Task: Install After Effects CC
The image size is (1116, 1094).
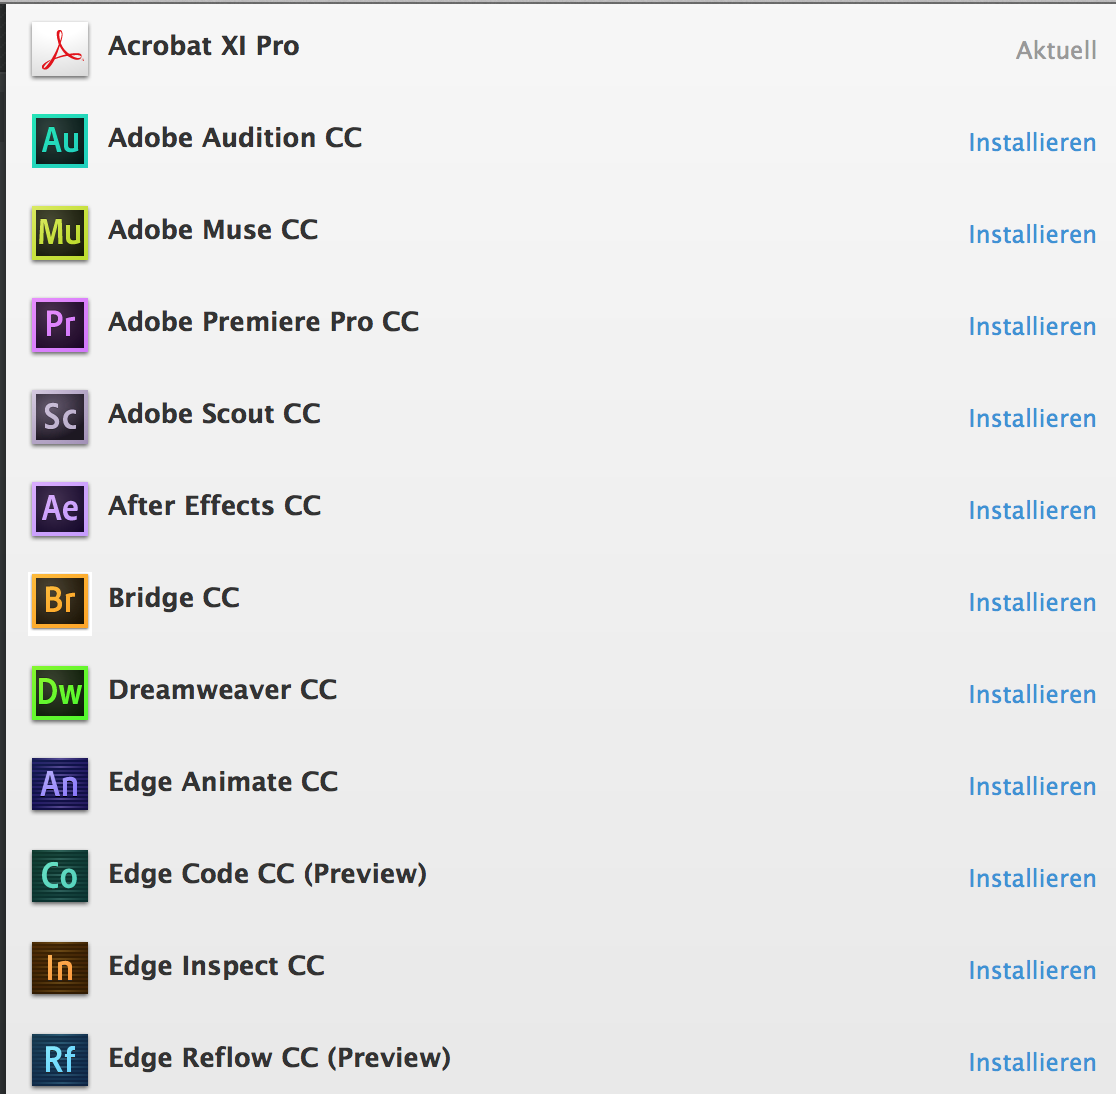Action: (x=1032, y=510)
